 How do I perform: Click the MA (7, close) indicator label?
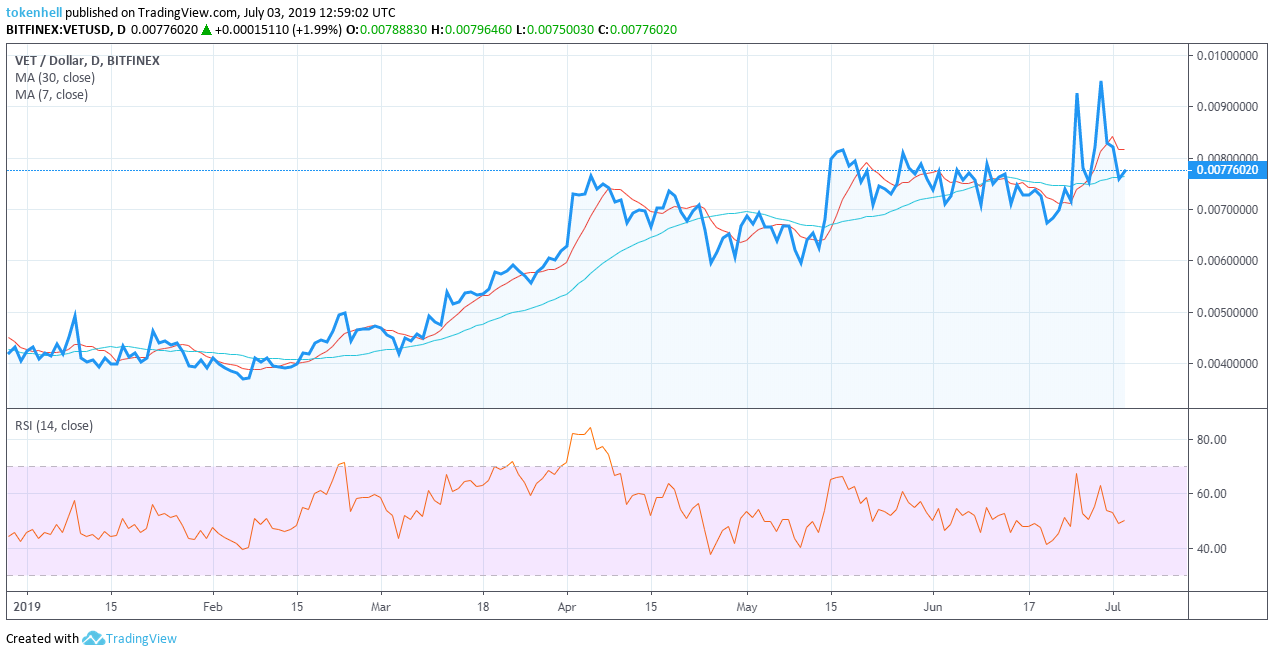51,95
